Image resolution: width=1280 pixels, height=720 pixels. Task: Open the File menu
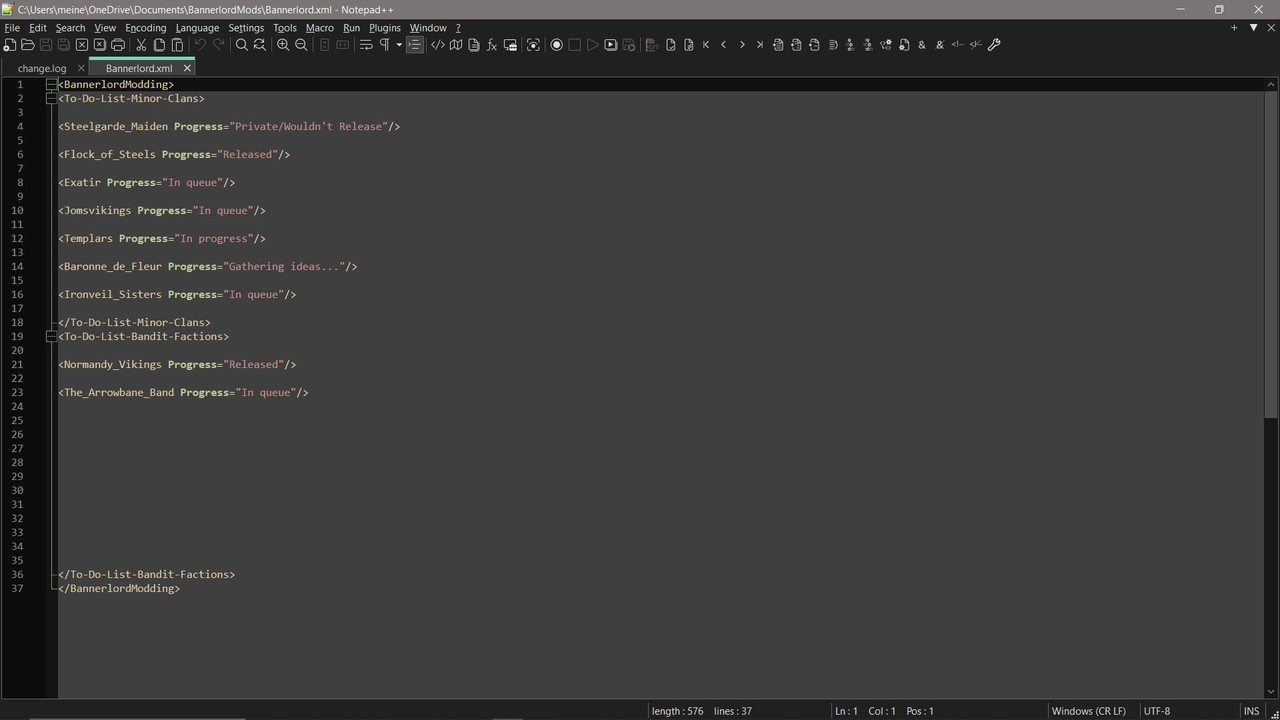[x=12, y=28]
